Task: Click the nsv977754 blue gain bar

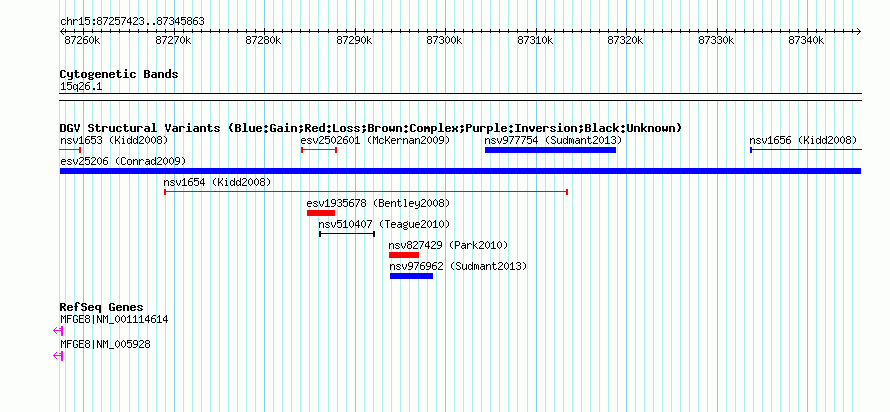Action: 551,150
